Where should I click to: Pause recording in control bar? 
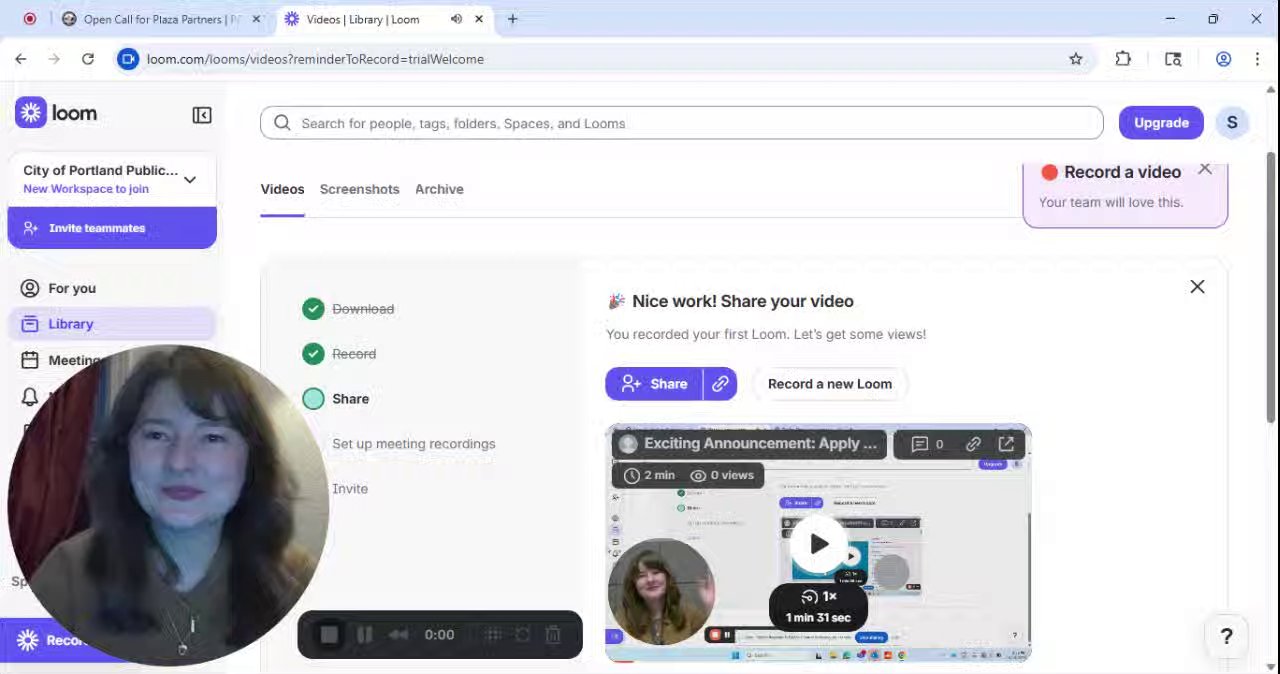[x=365, y=635]
